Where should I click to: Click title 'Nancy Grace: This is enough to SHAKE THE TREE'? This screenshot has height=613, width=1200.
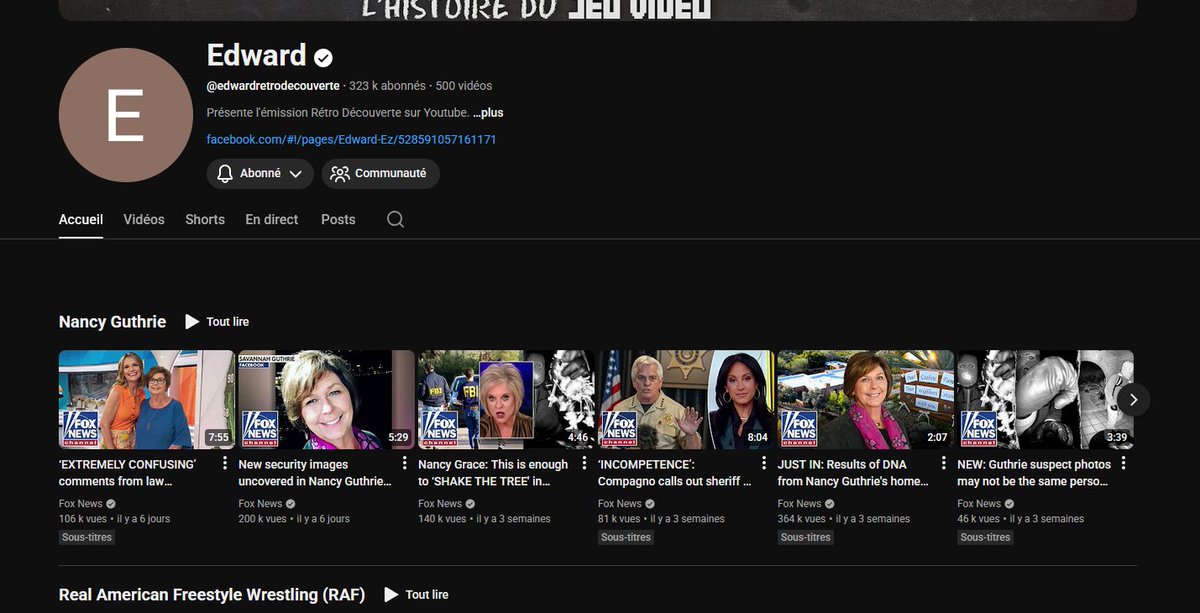coord(493,473)
